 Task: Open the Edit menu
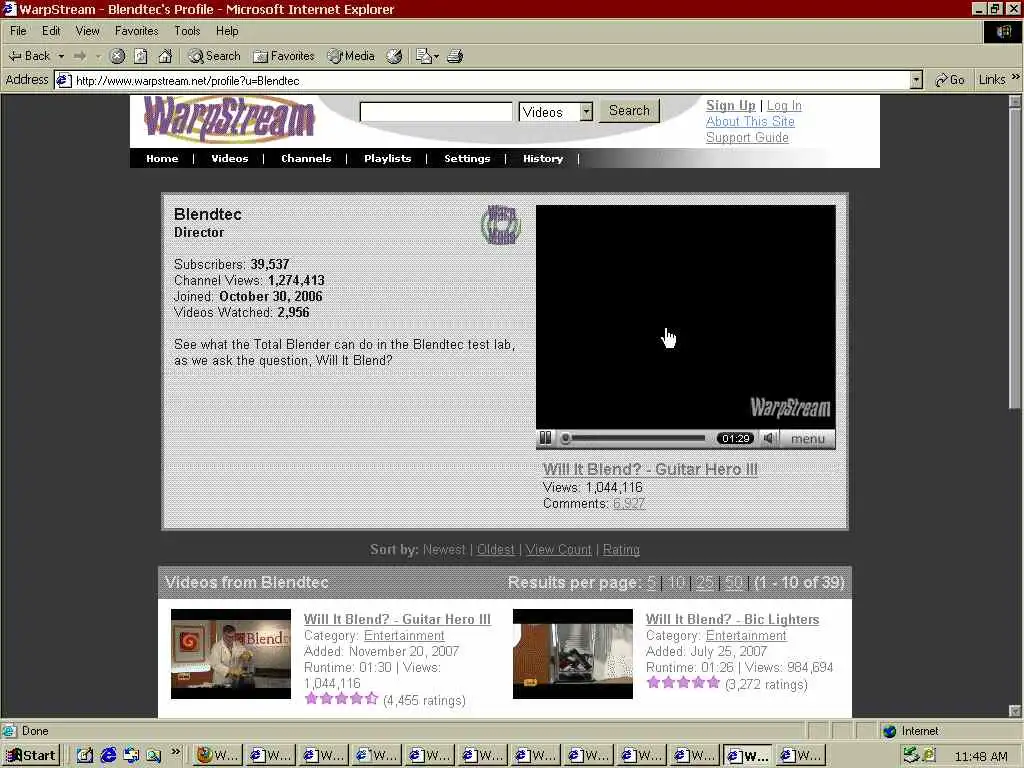tap(51, 31)
